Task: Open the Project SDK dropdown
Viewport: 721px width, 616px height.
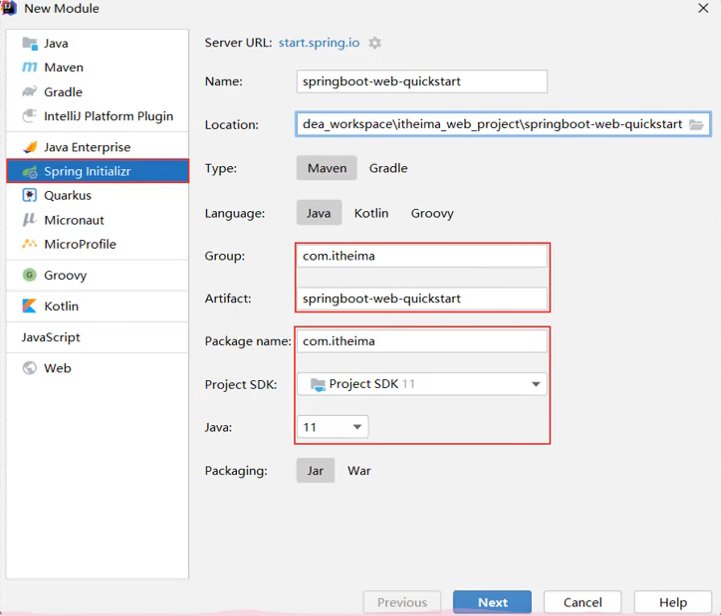Action: click(422, 384)
